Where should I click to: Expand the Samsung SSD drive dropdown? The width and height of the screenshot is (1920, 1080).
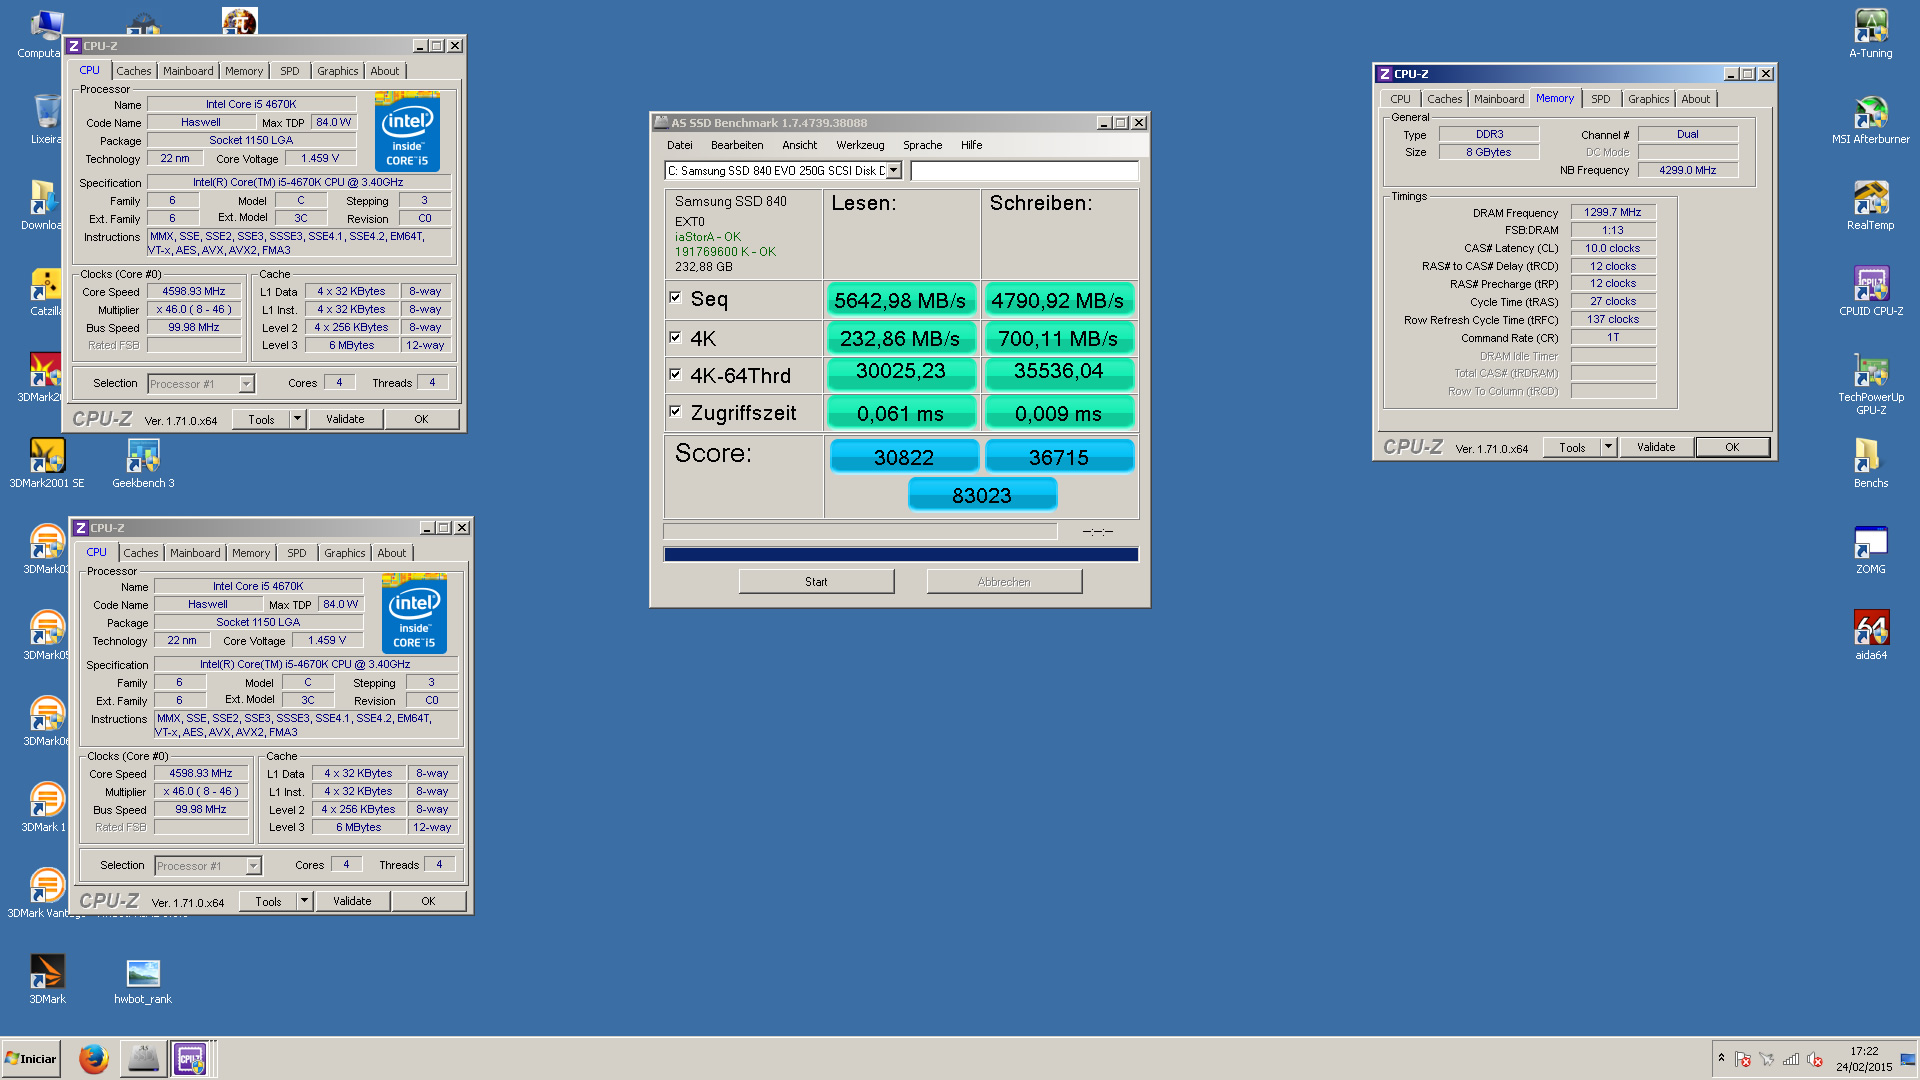point(894,171)
